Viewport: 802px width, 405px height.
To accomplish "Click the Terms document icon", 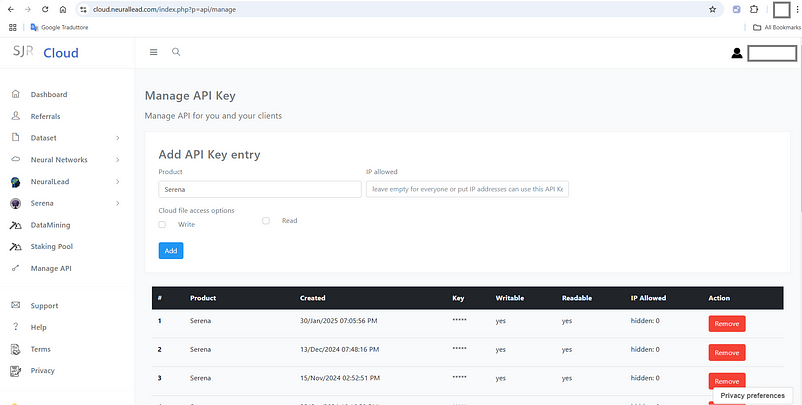I will click(15, 349).
